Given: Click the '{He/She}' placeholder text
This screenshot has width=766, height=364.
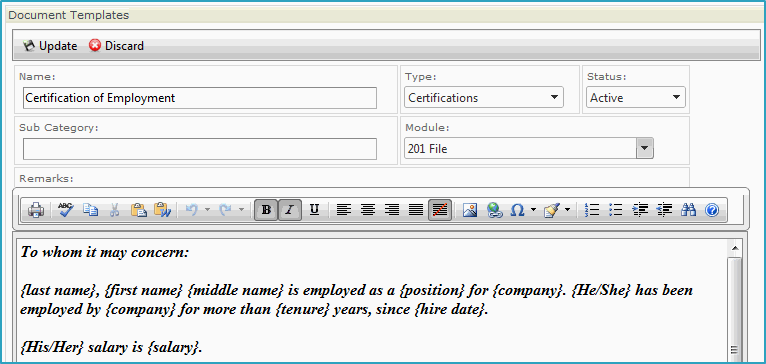Looking at the screenshot, I should pos(601,291).
